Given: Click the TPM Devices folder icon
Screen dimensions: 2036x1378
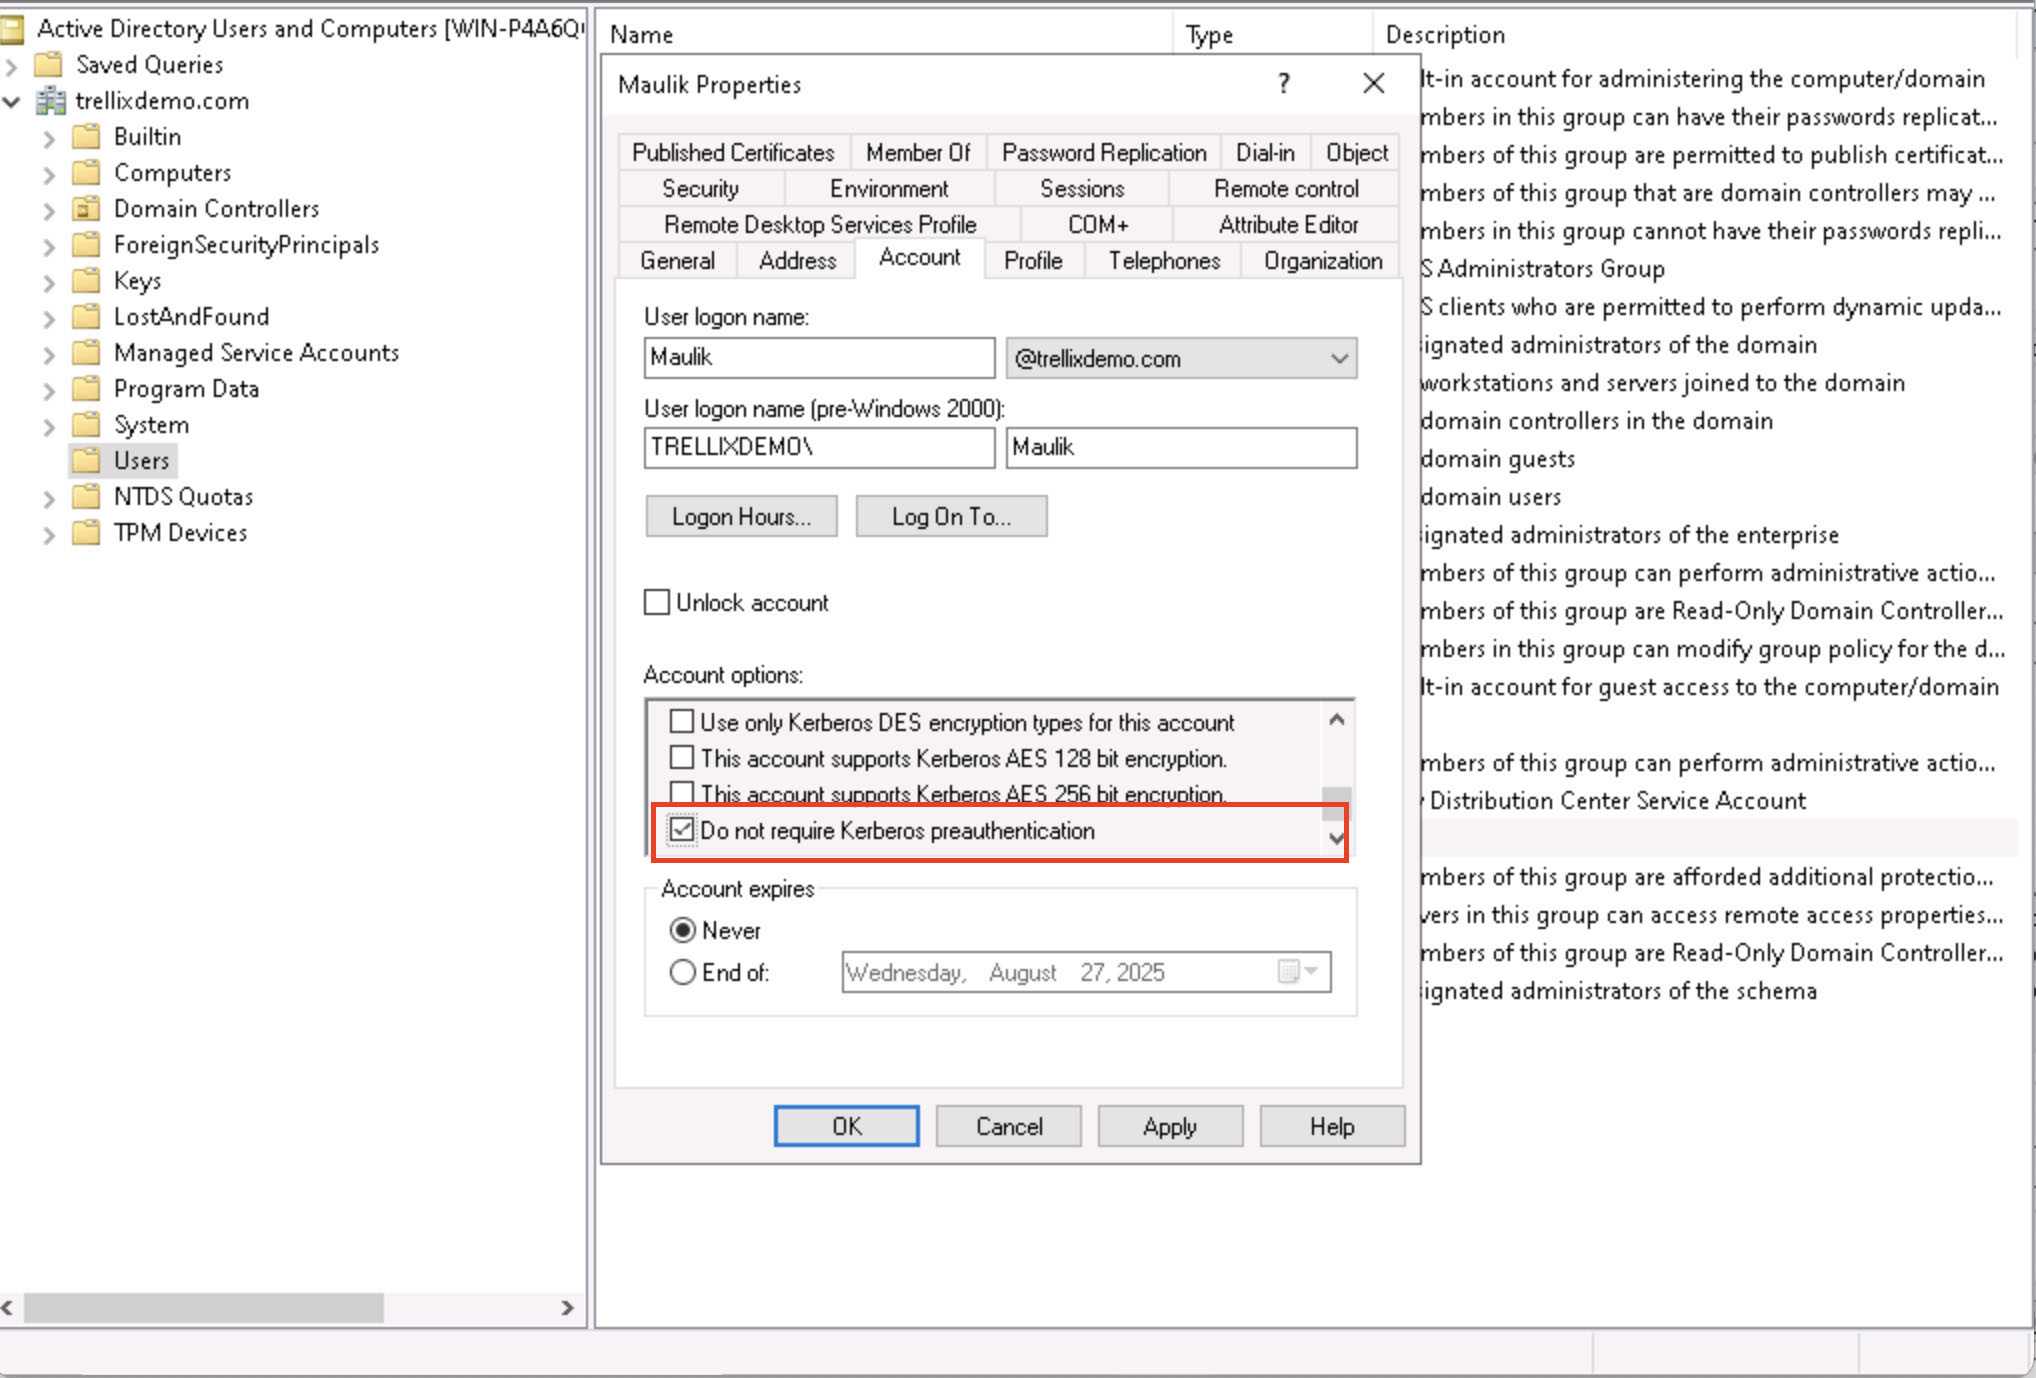Looking at the screenshot, I should tap(87, 533).
